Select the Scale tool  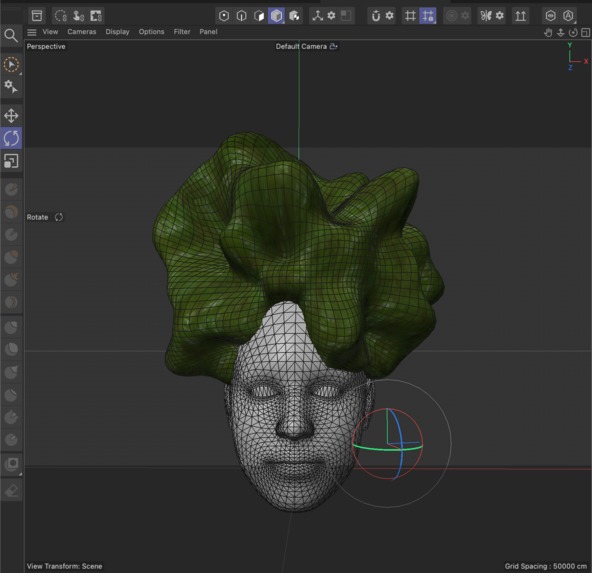pos(11,161)
